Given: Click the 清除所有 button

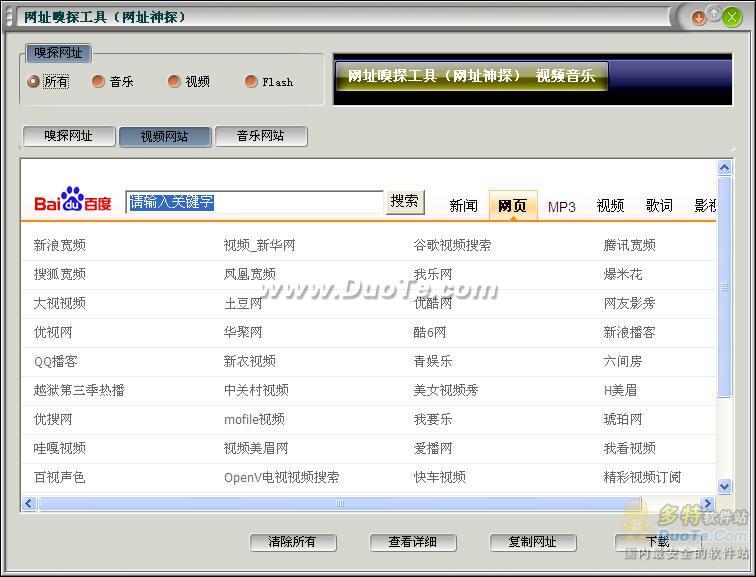Looking at the screenshot, I should pyautogui.click(x=293, y=542).
